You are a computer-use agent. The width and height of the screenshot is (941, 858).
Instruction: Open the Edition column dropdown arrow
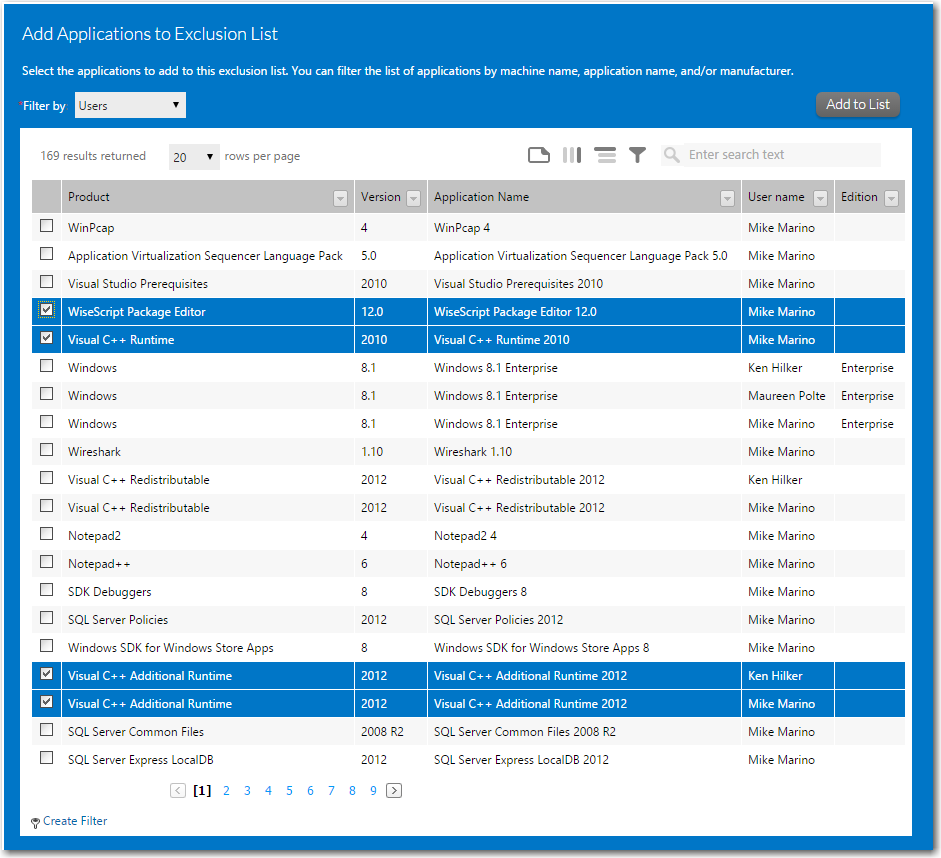pyautogui.click(x=892, y=198)
